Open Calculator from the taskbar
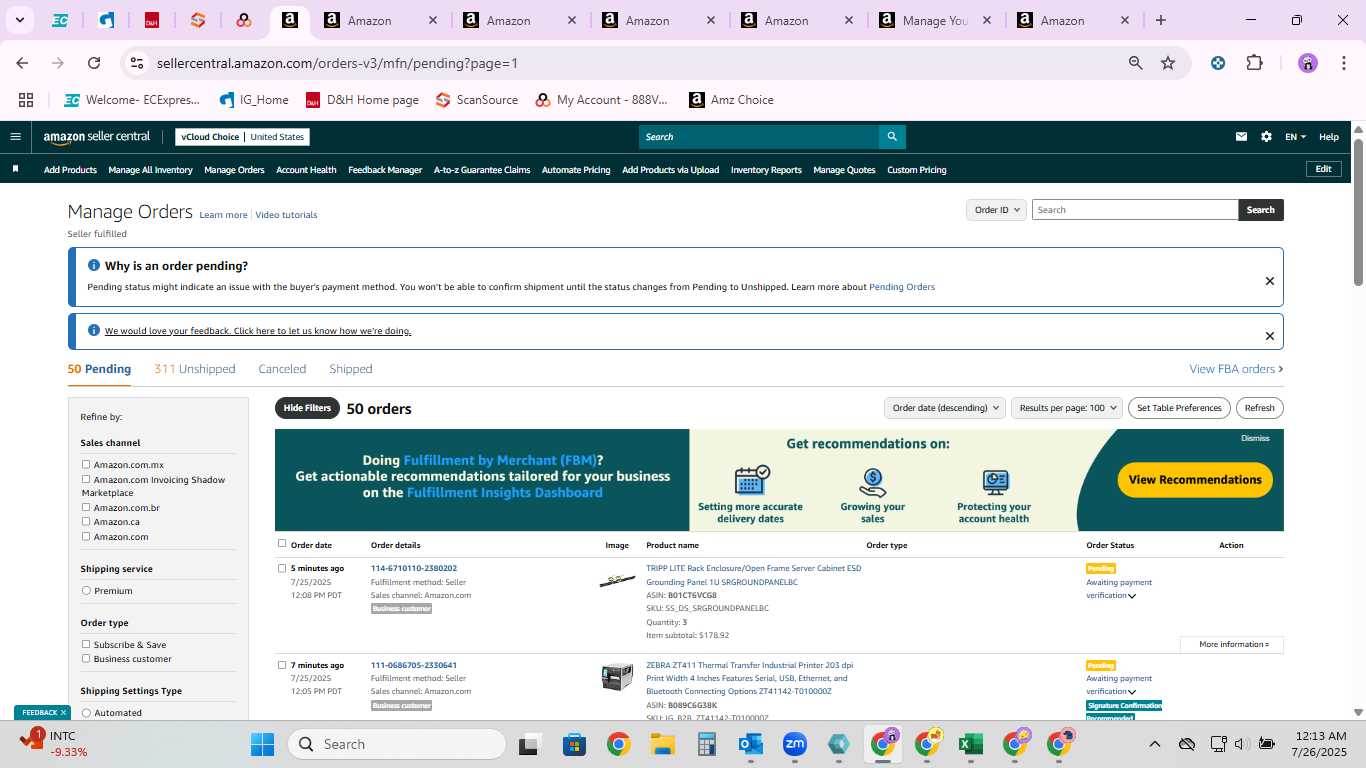Image resolution: width=1366 pixels, height=768 pixels. (707, 744)
